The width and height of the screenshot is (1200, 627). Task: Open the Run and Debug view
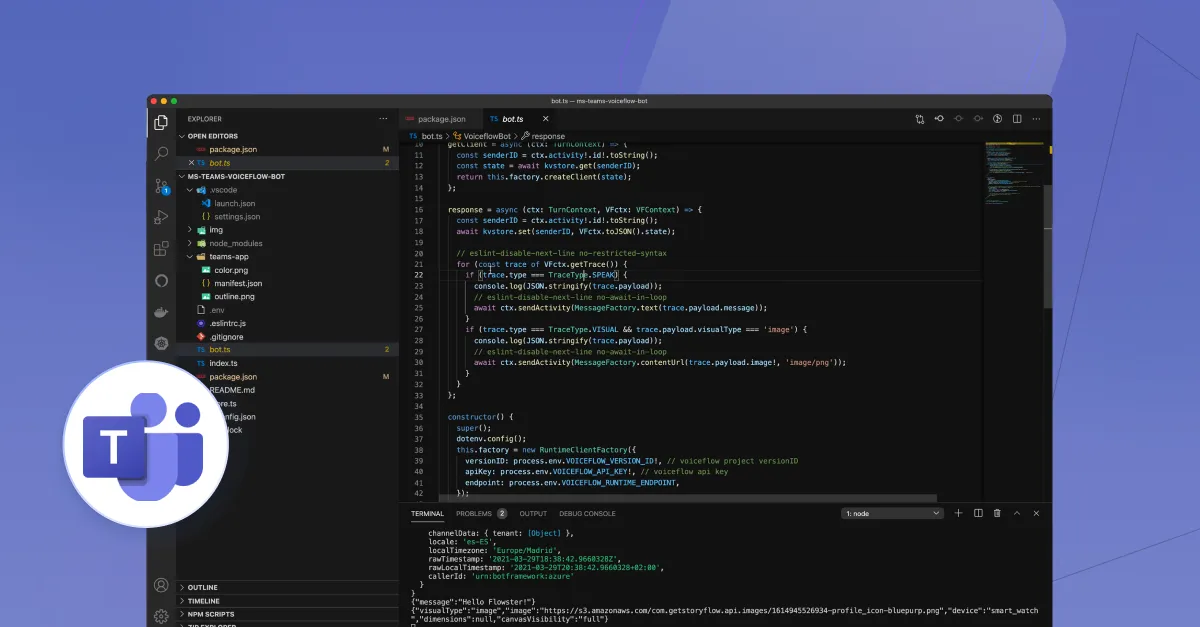click(161, 217)
